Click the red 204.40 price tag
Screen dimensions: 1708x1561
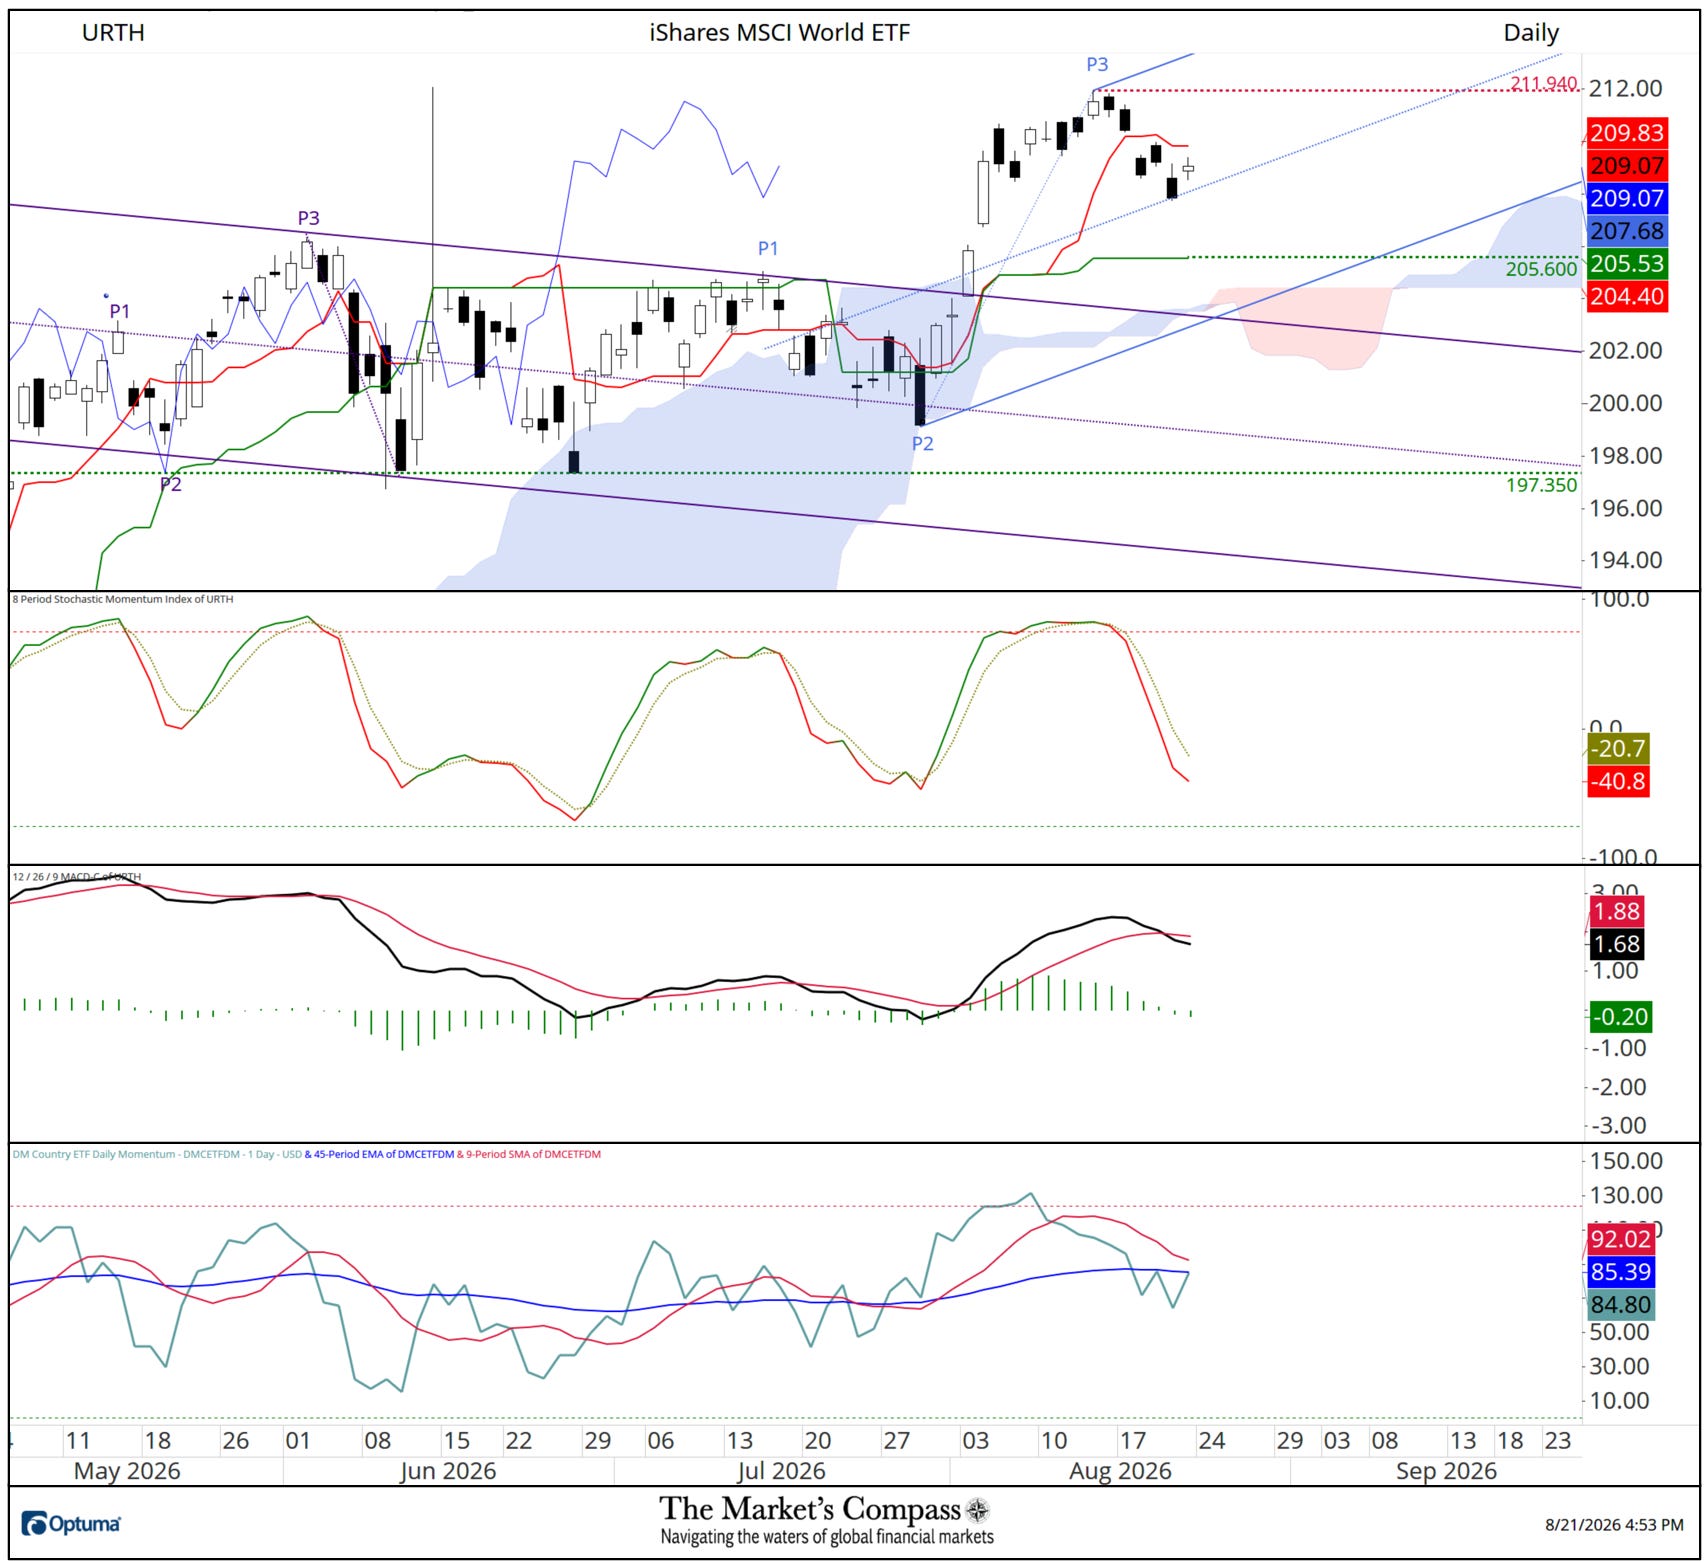(1627, 296)
